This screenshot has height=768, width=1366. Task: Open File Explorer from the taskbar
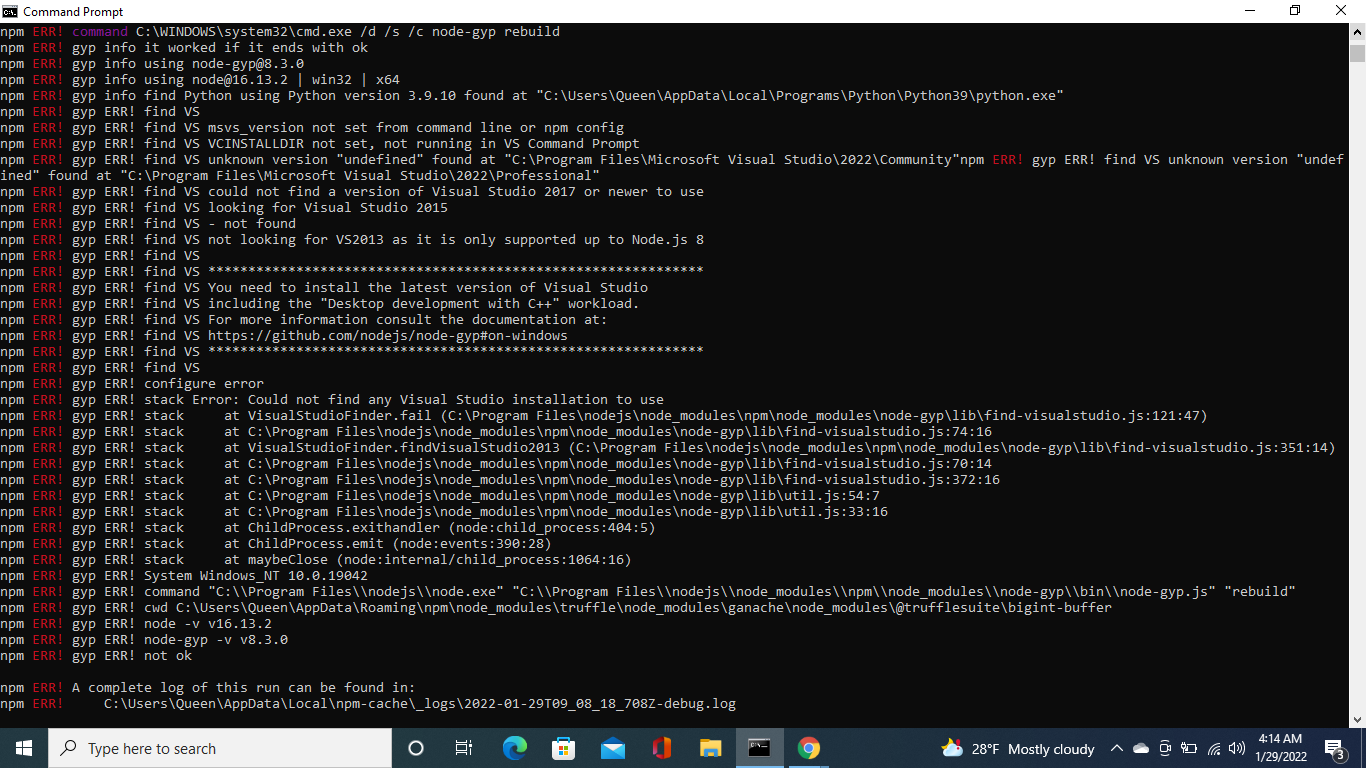point(710,748)
